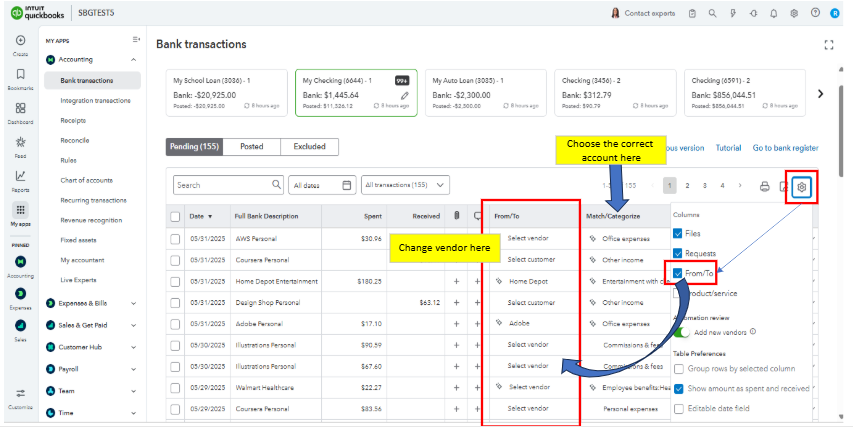Collapse the My Apps side menu

point(136,40)
